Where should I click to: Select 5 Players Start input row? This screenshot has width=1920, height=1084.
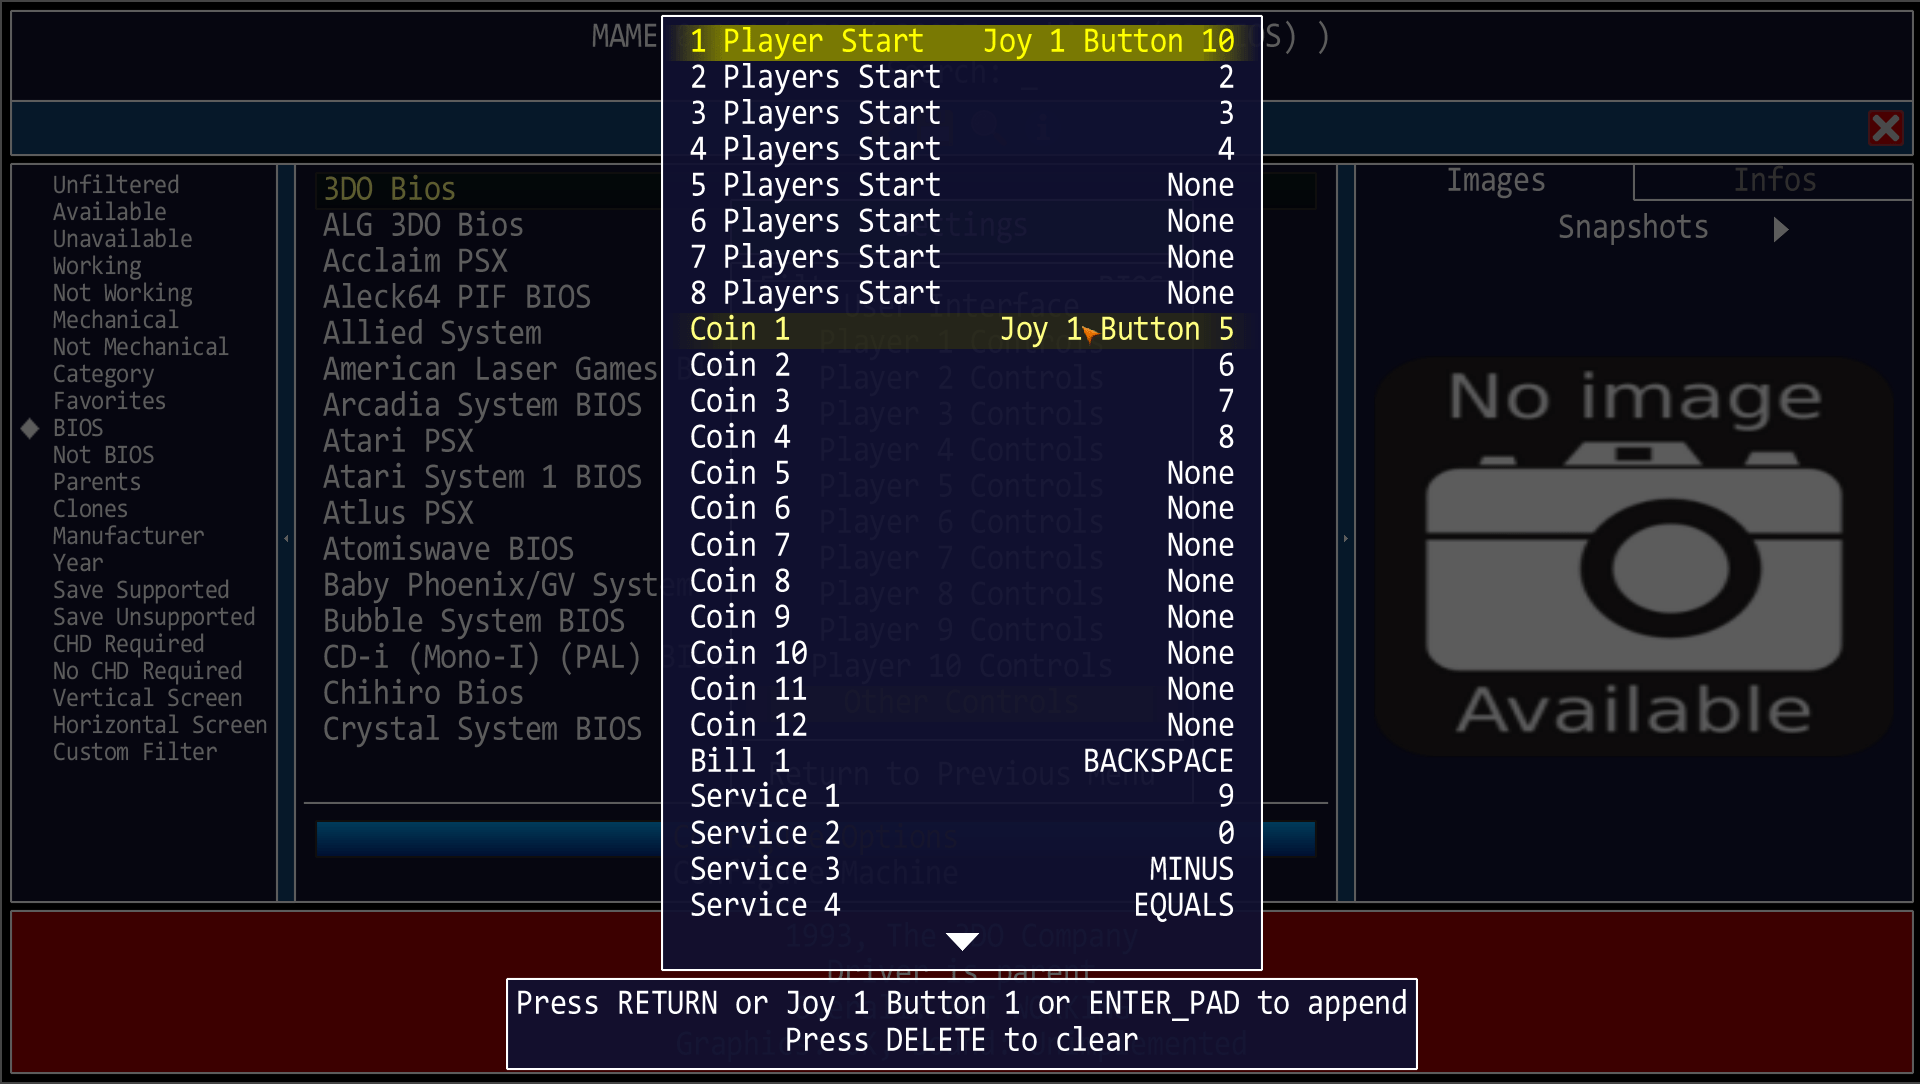962,185
